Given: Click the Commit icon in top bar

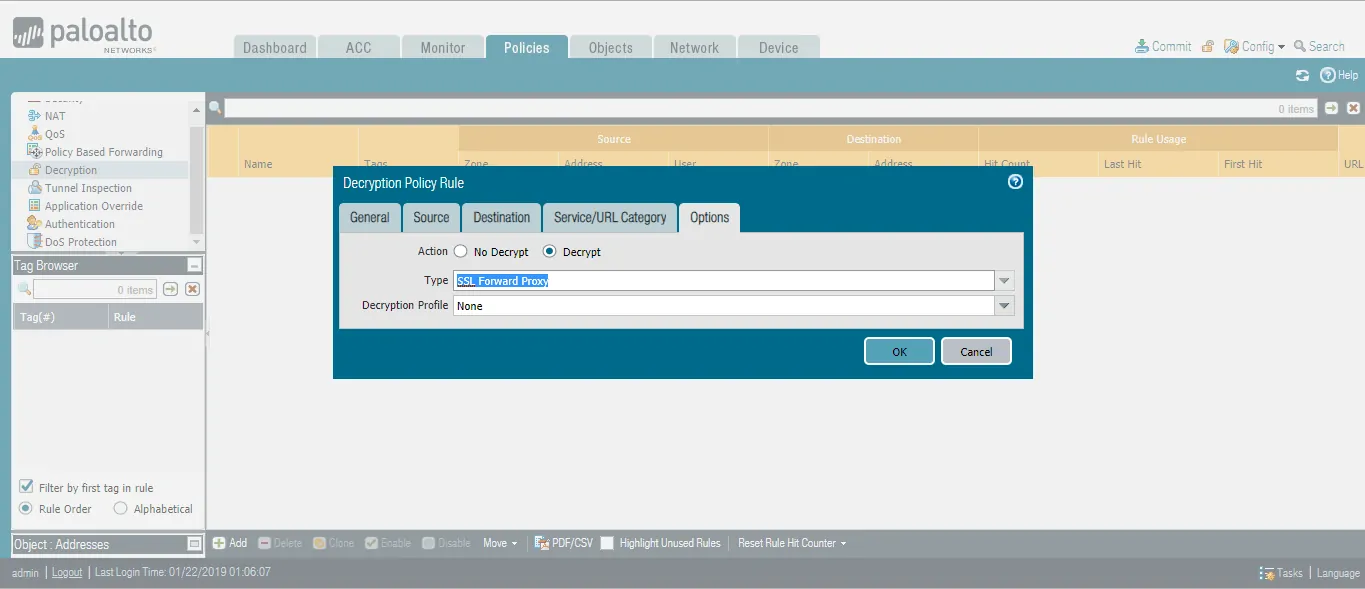Looking at the screenshot, I should [1142, 46].
